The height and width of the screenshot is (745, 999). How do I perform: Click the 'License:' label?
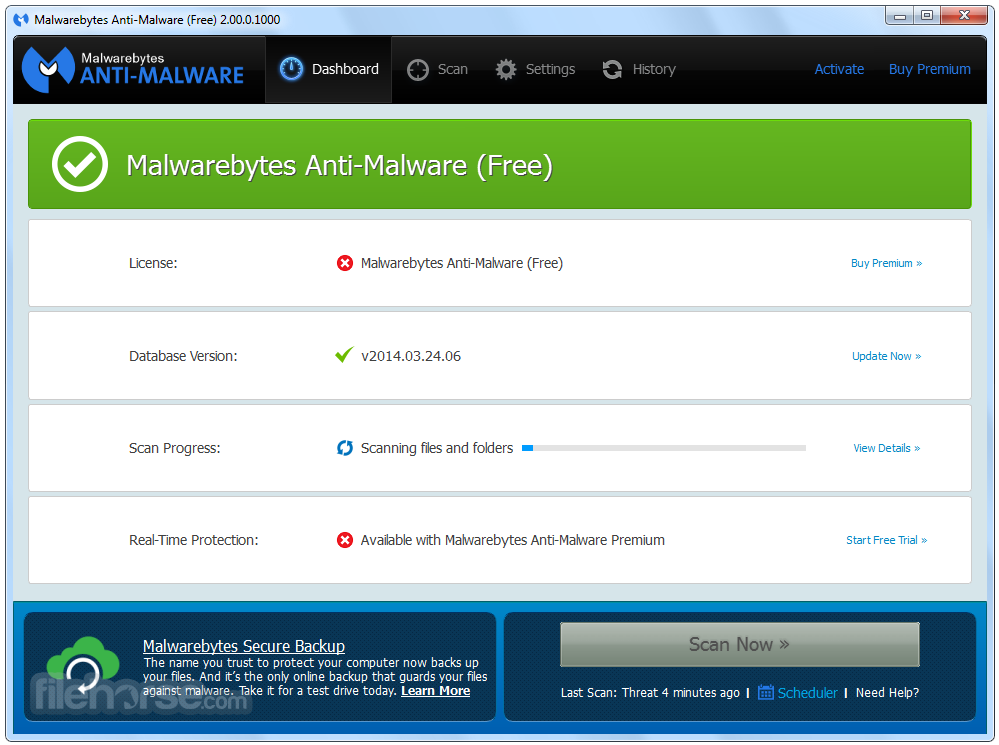tap(153, 263)
